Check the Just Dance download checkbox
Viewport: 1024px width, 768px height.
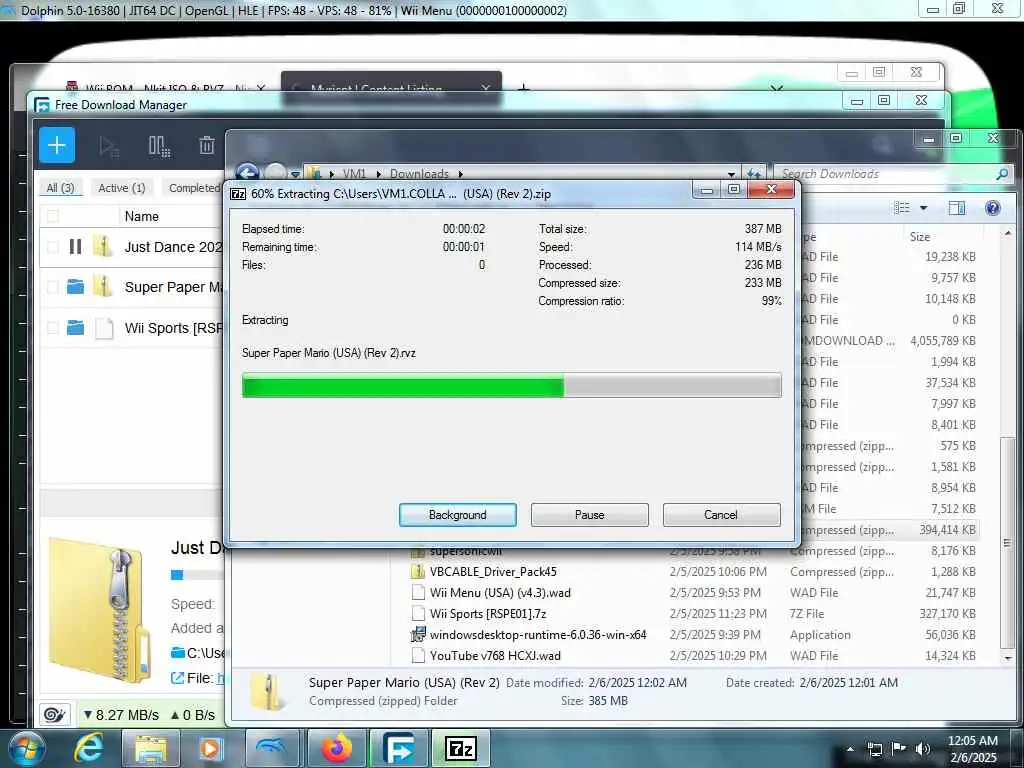tap(53, 247)
